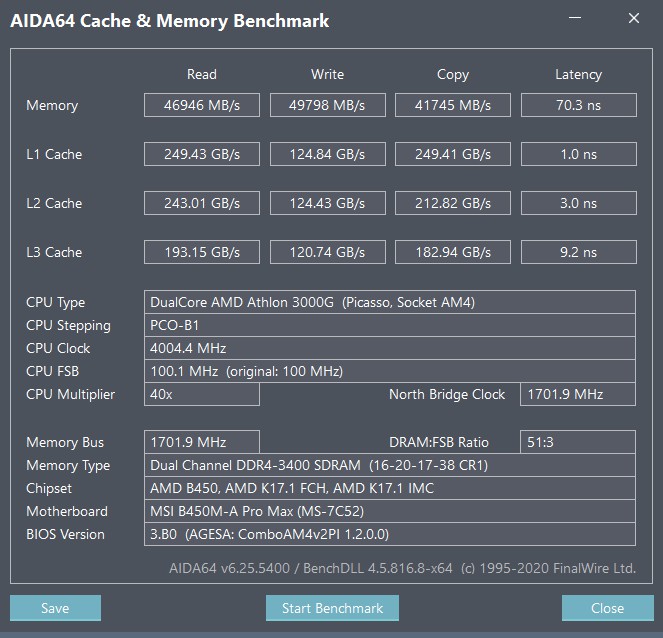The image size is (663, 638).
Task: Click the CPU Type field
Action: (x=390, y=302)
